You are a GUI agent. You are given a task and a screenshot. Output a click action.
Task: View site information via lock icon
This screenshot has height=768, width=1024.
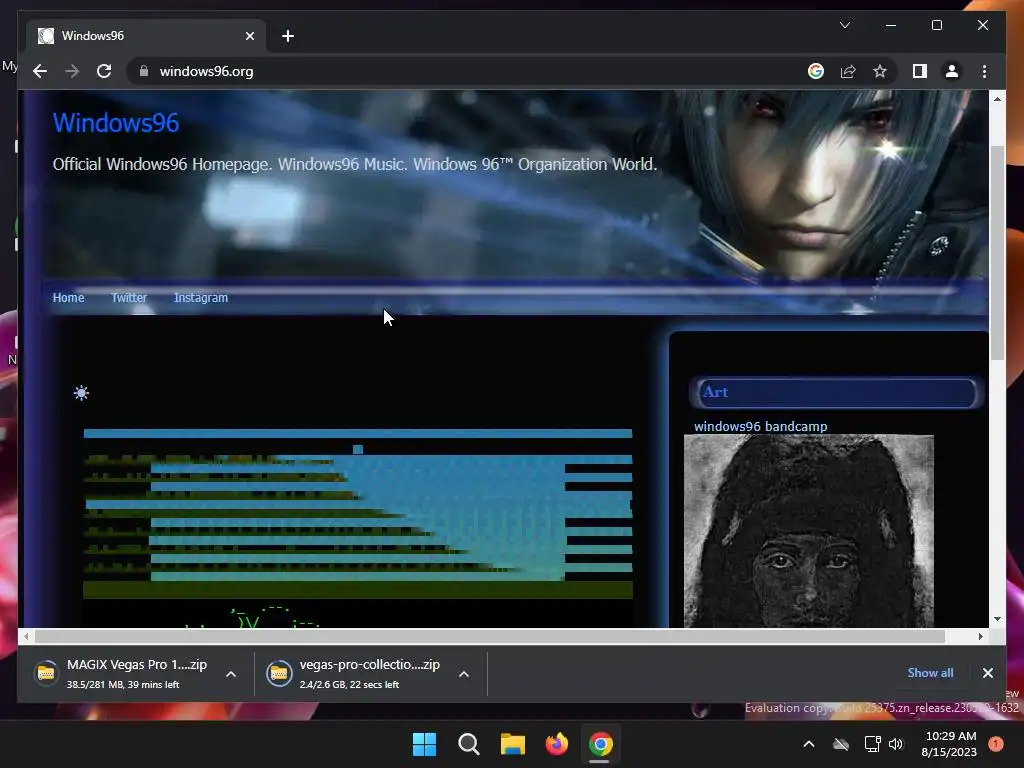(x=144, y=71)
